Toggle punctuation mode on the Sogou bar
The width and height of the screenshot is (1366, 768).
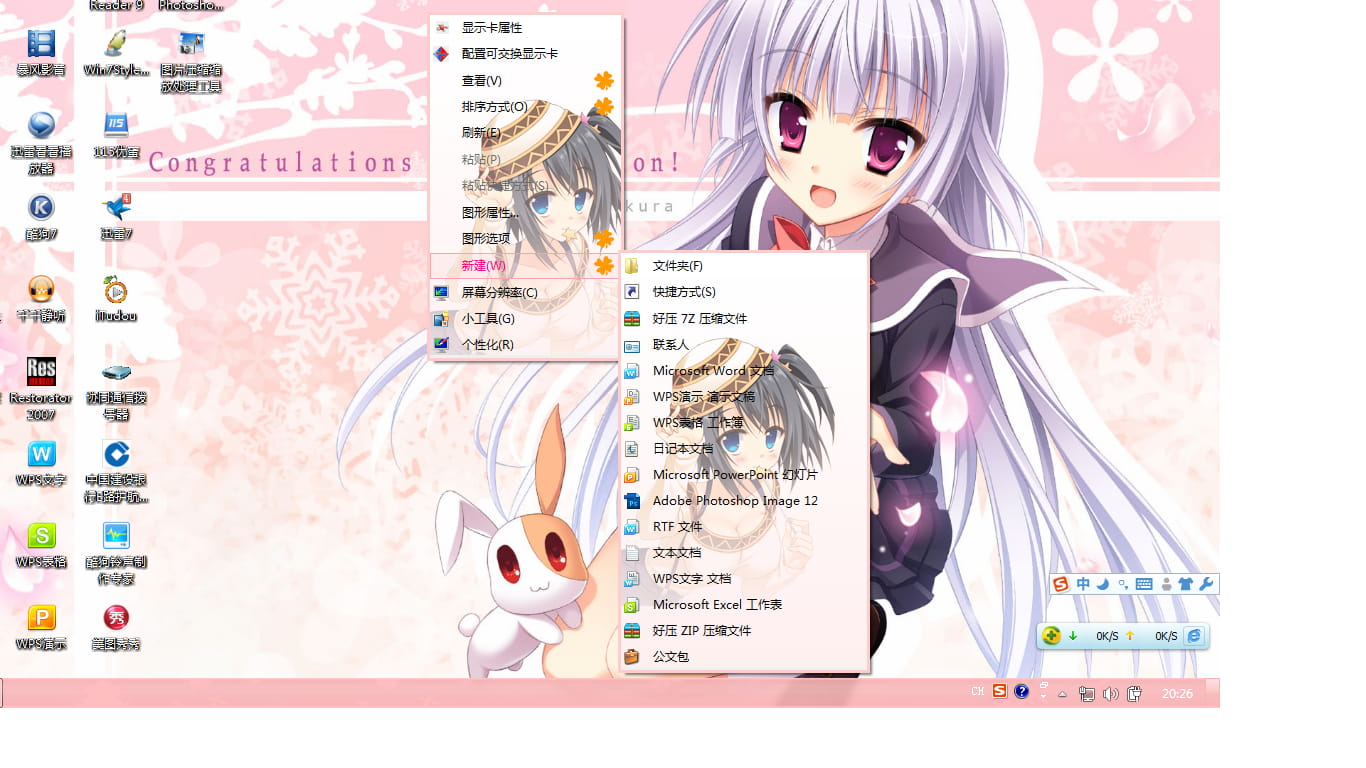pyautogui.click(x=1122, y=584)
